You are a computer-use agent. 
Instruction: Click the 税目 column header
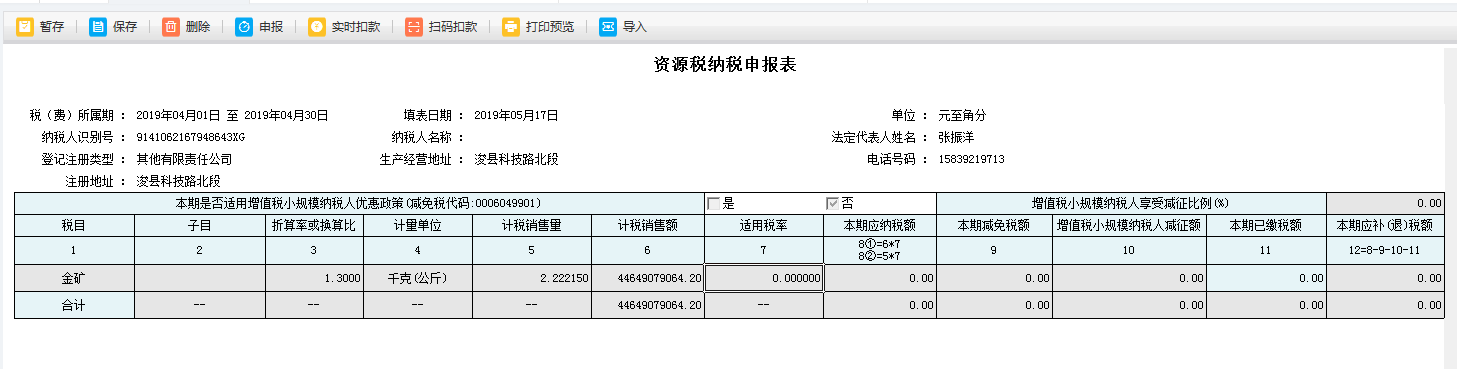[74, 225]
